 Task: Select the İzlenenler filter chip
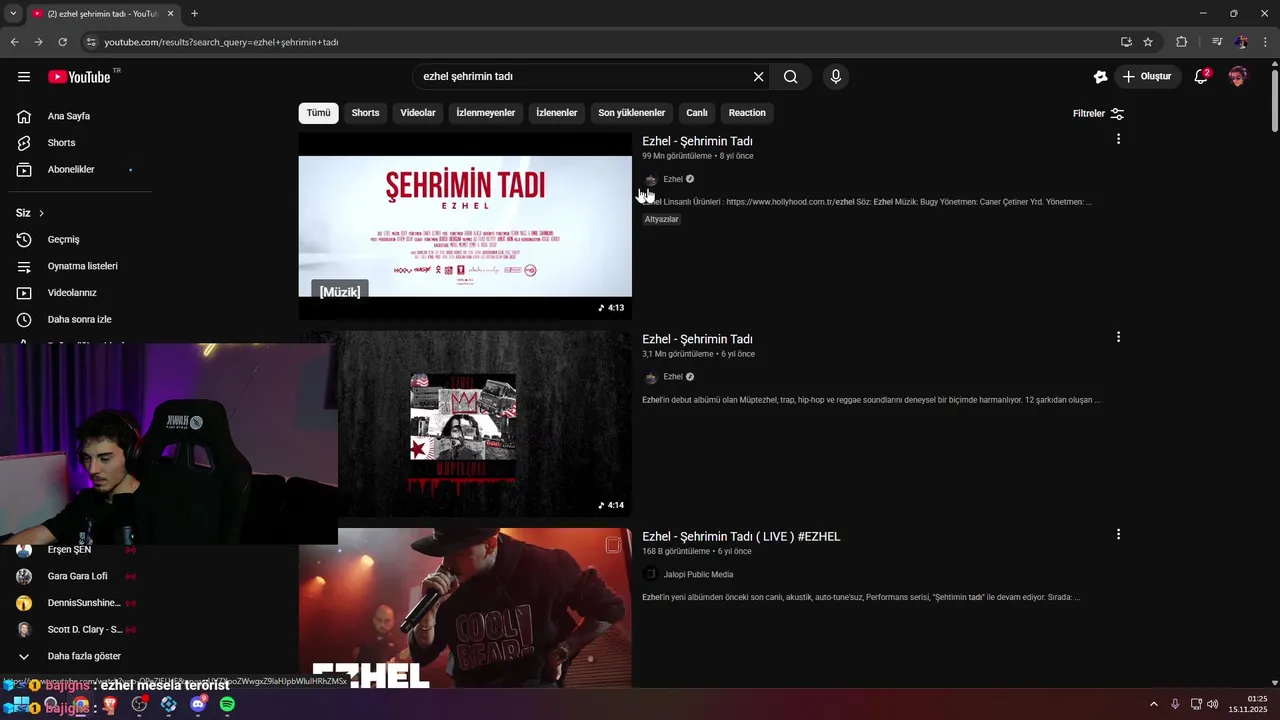coord(557,113)
